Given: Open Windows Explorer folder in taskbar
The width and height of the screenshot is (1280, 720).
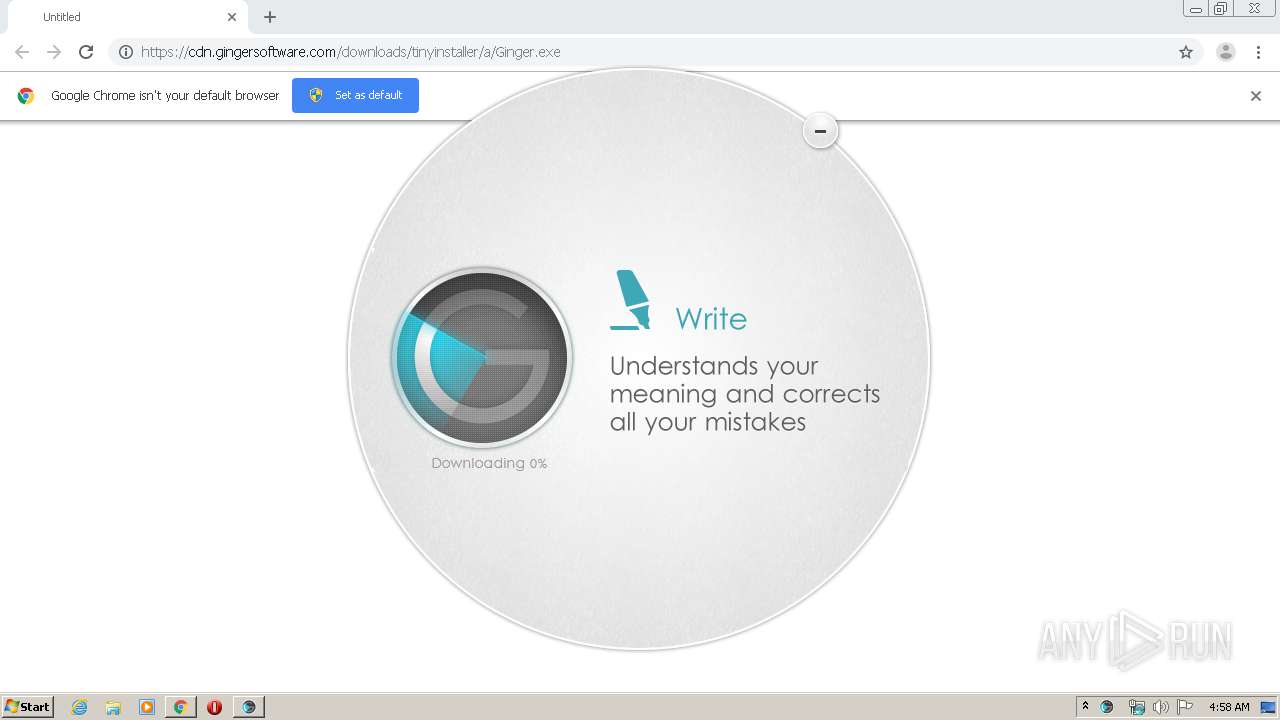Looking at the screenshot, I should coord(113,707).
